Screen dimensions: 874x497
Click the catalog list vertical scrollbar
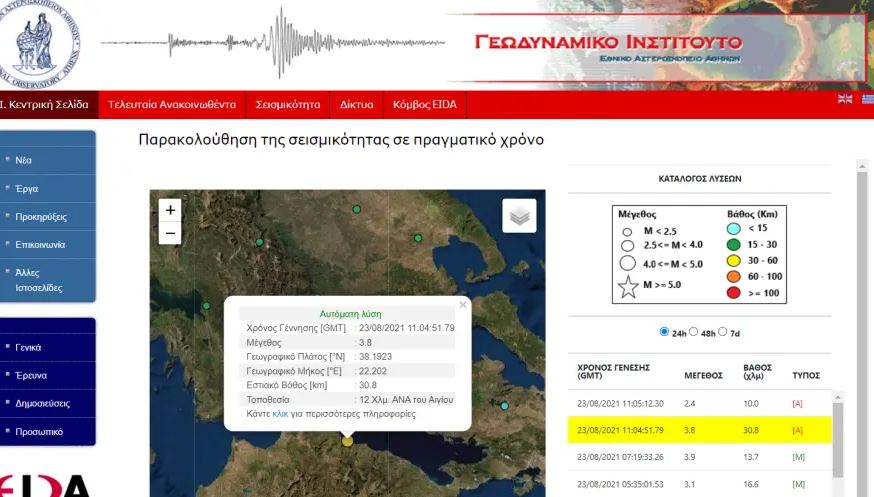click(861, 300)
